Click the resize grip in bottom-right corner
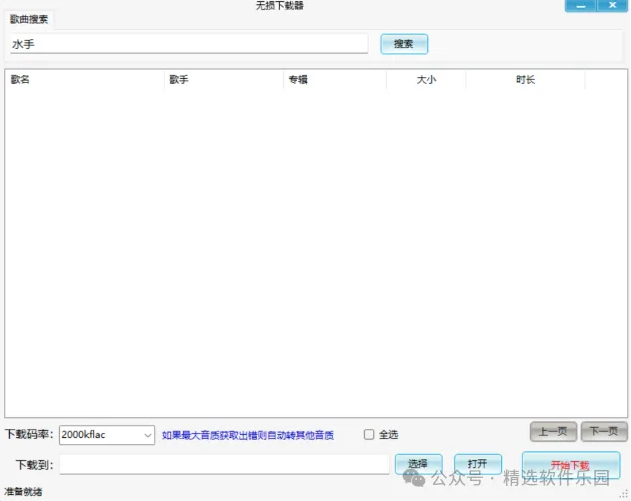This screenshot has height=501, width=631. pos(623,493)
